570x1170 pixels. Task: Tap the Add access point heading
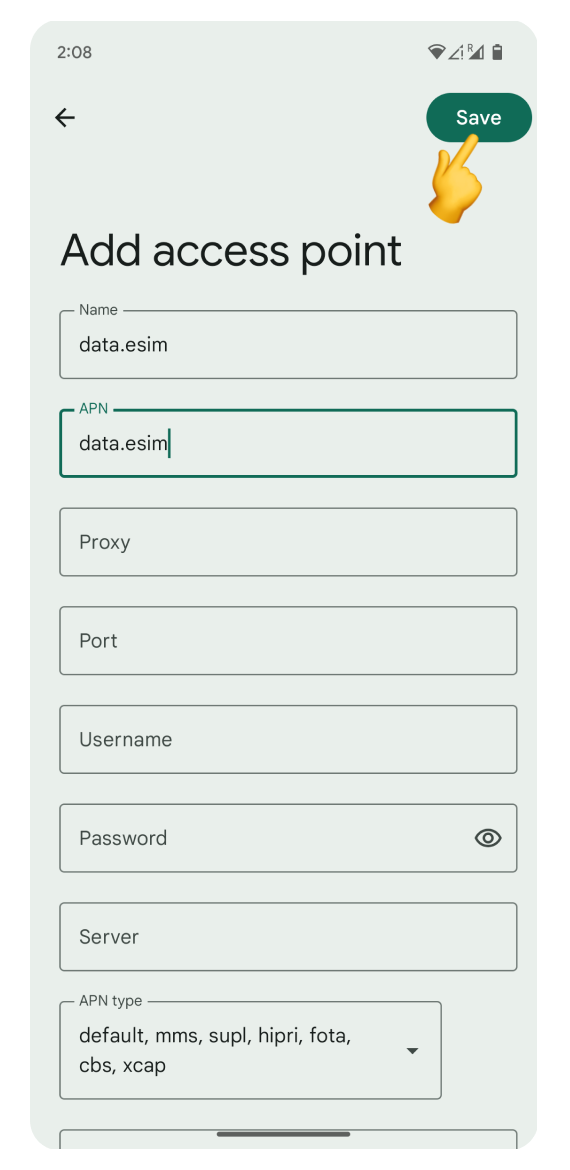pos(231,251)
